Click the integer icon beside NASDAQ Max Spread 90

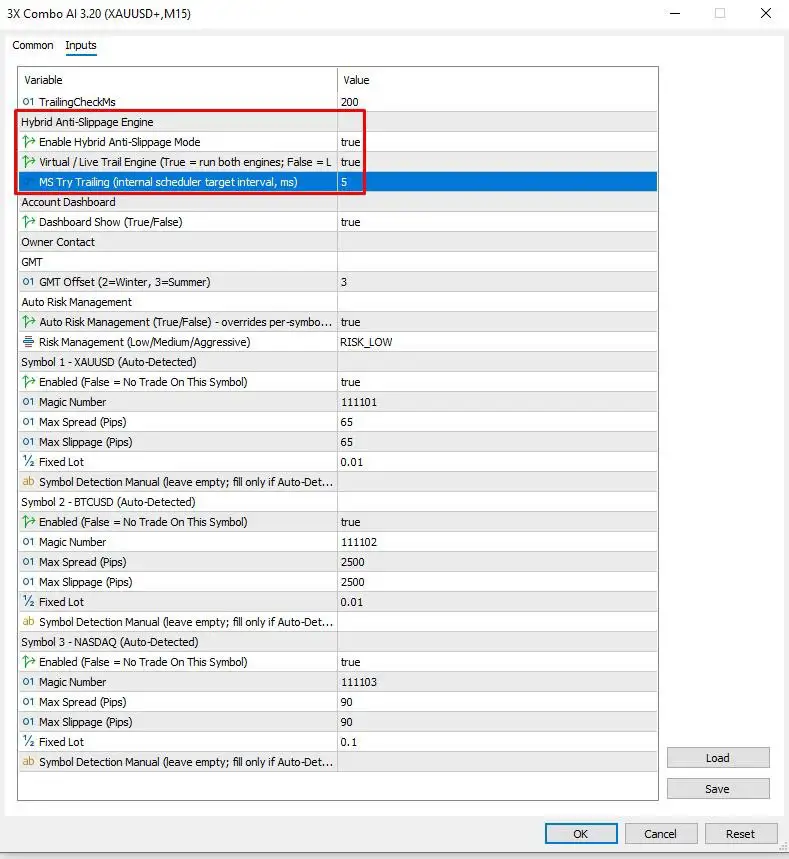[x=28, y=701]
